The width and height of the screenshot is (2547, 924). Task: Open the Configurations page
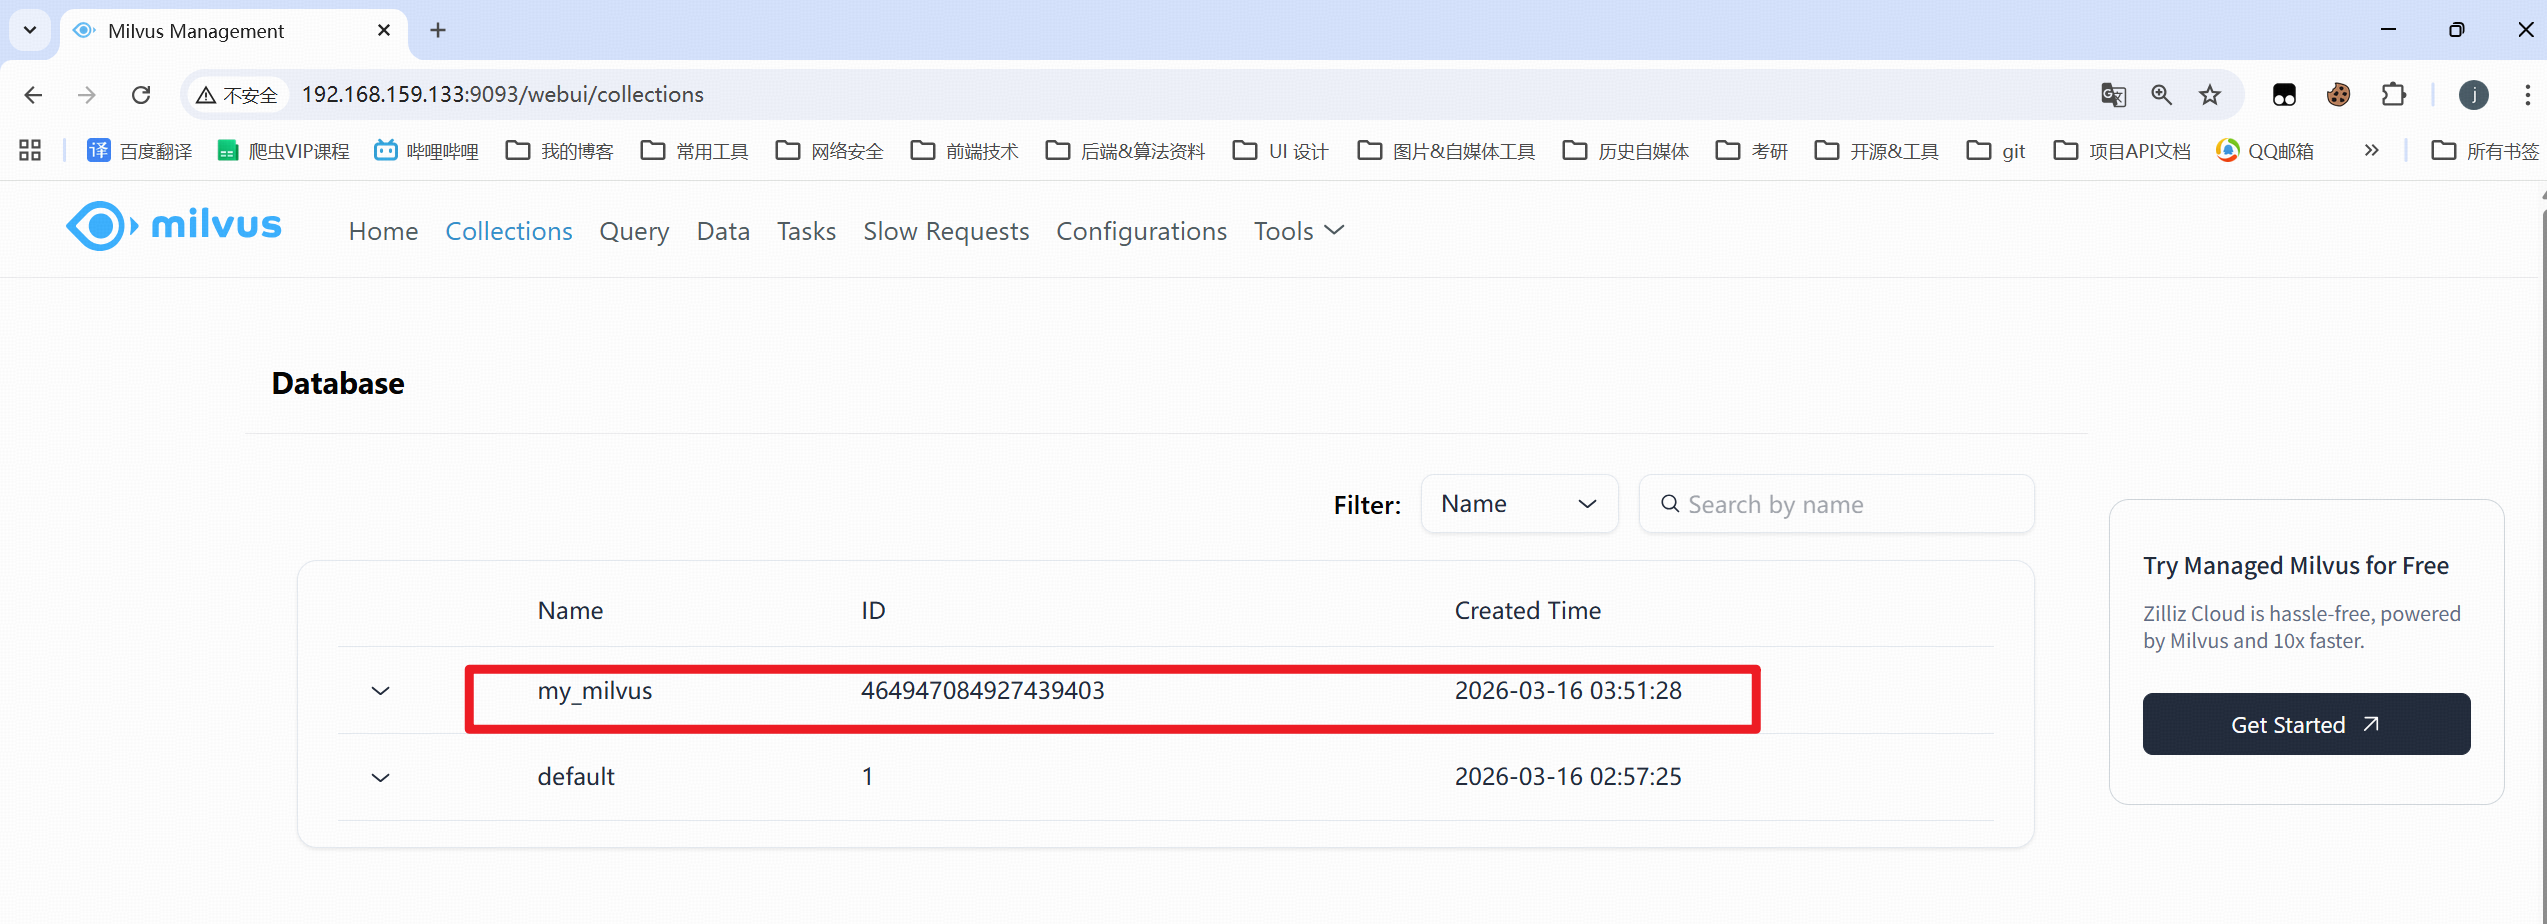click(1141, 231)
